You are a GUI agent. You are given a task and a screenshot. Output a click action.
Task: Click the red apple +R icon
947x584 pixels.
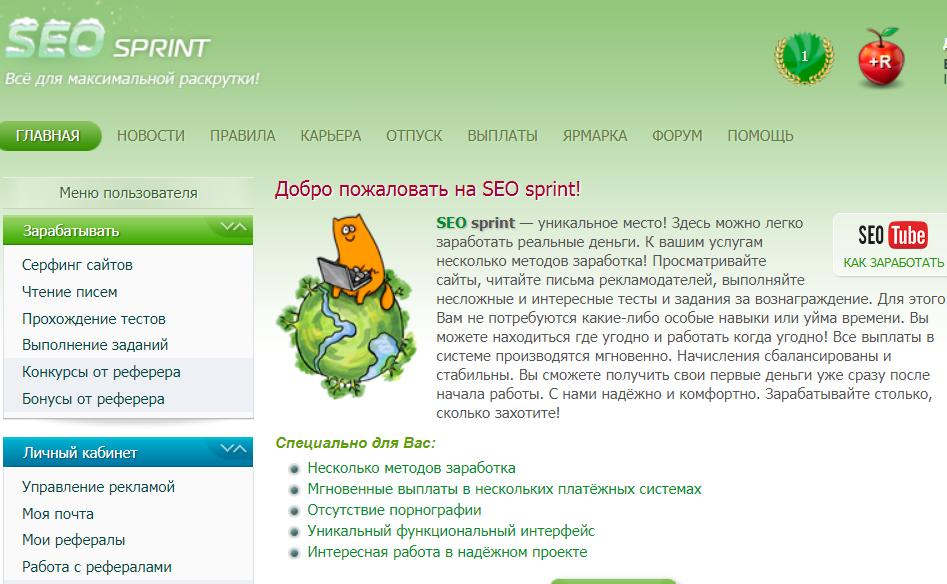tap(880, 57)
